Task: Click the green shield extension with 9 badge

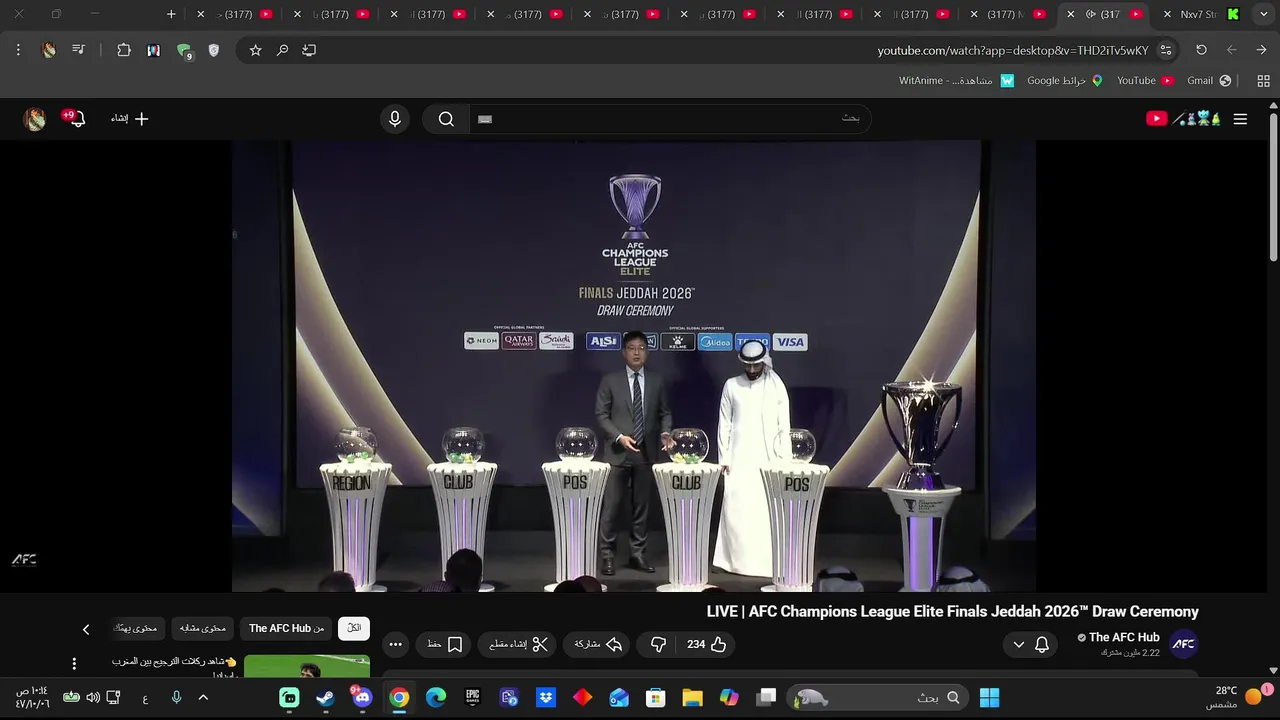Action: click(184, 51)
